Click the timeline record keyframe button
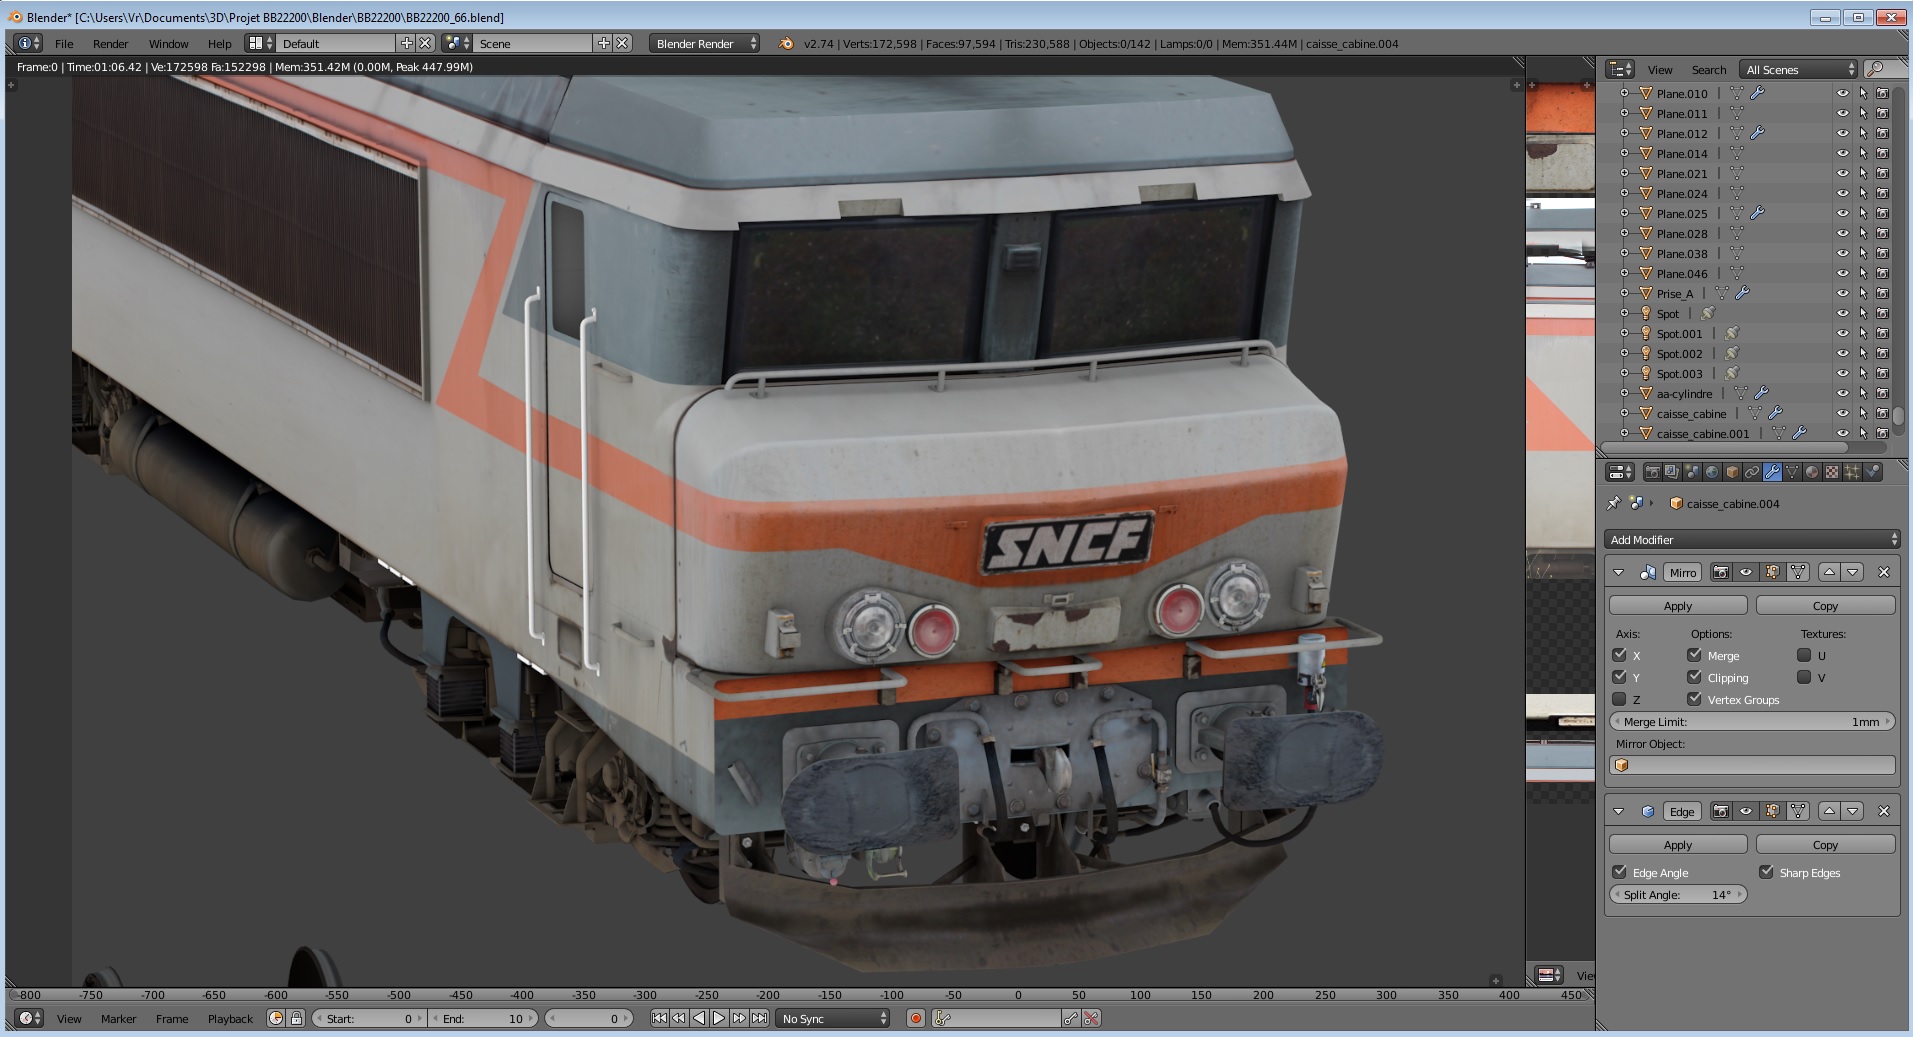Screen dimensions: 1913x1037 (915, 1018)
